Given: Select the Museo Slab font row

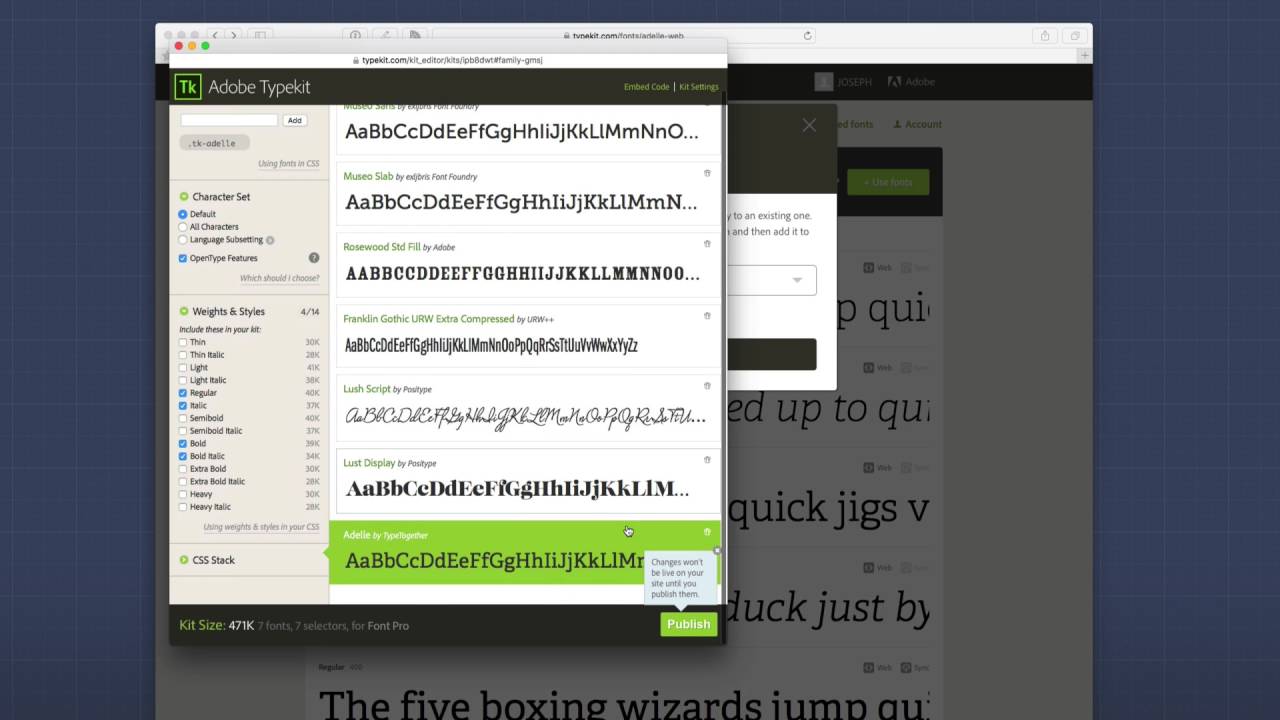Looking at the screenshot, I should point(528,194).
